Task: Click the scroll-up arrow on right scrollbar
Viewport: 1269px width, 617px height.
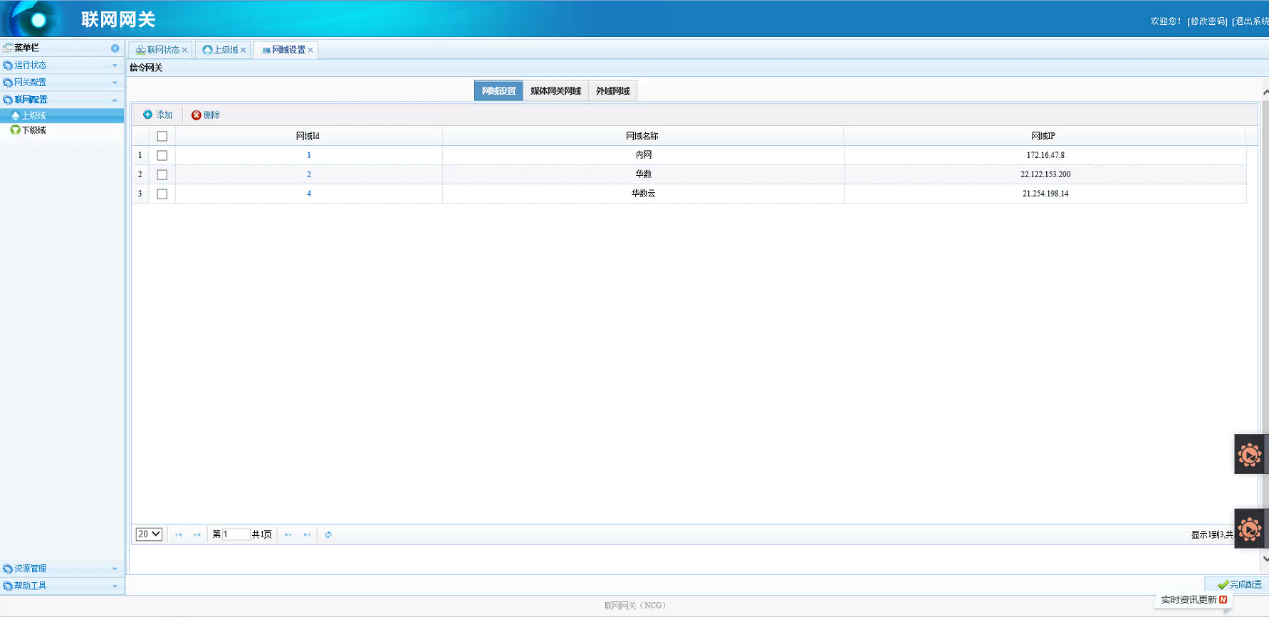Action: [x=1265, y=92]
